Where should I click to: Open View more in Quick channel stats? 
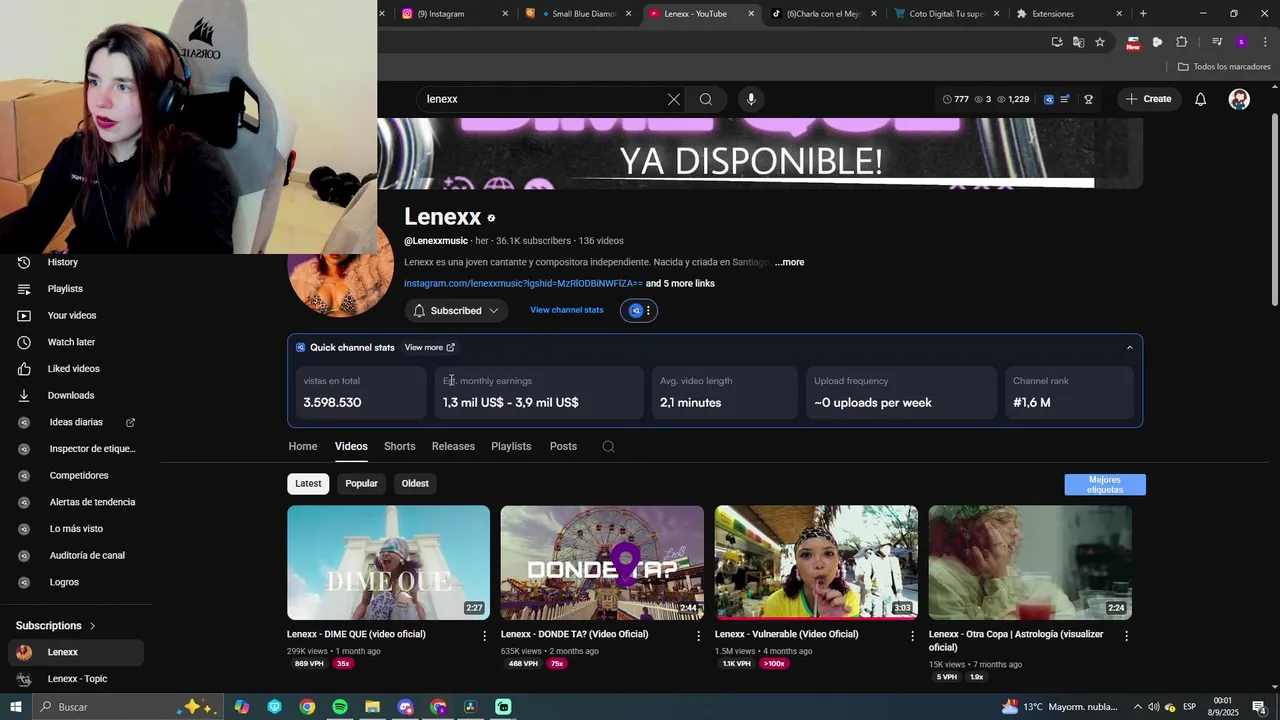[430, 348]
